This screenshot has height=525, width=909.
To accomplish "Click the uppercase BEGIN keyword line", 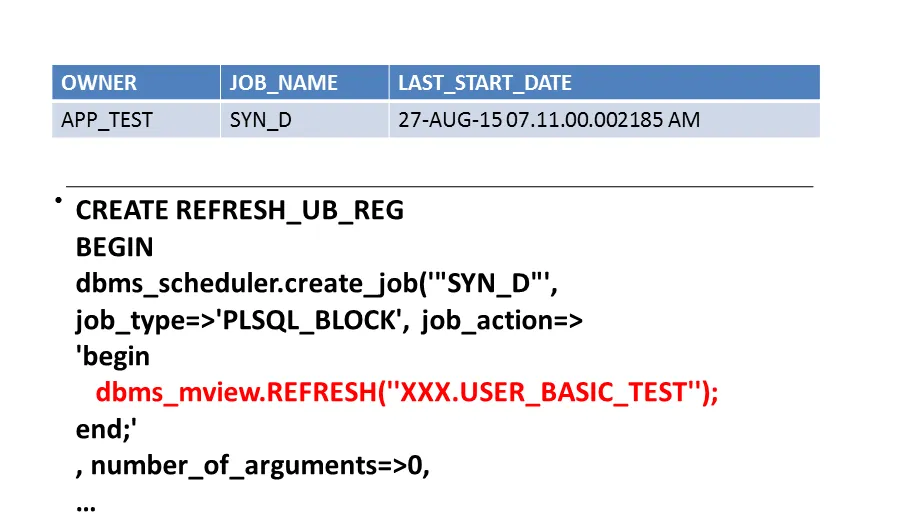I will tap(114, 247).
